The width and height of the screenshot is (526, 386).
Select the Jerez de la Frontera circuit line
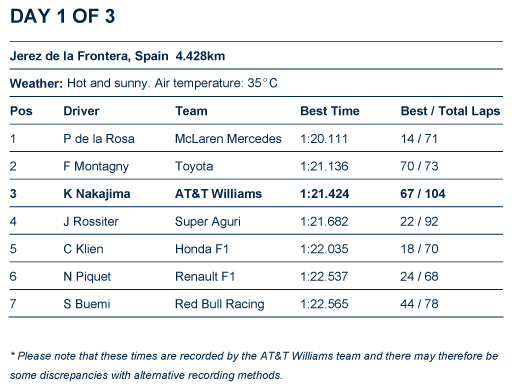(x=117, y=56)
